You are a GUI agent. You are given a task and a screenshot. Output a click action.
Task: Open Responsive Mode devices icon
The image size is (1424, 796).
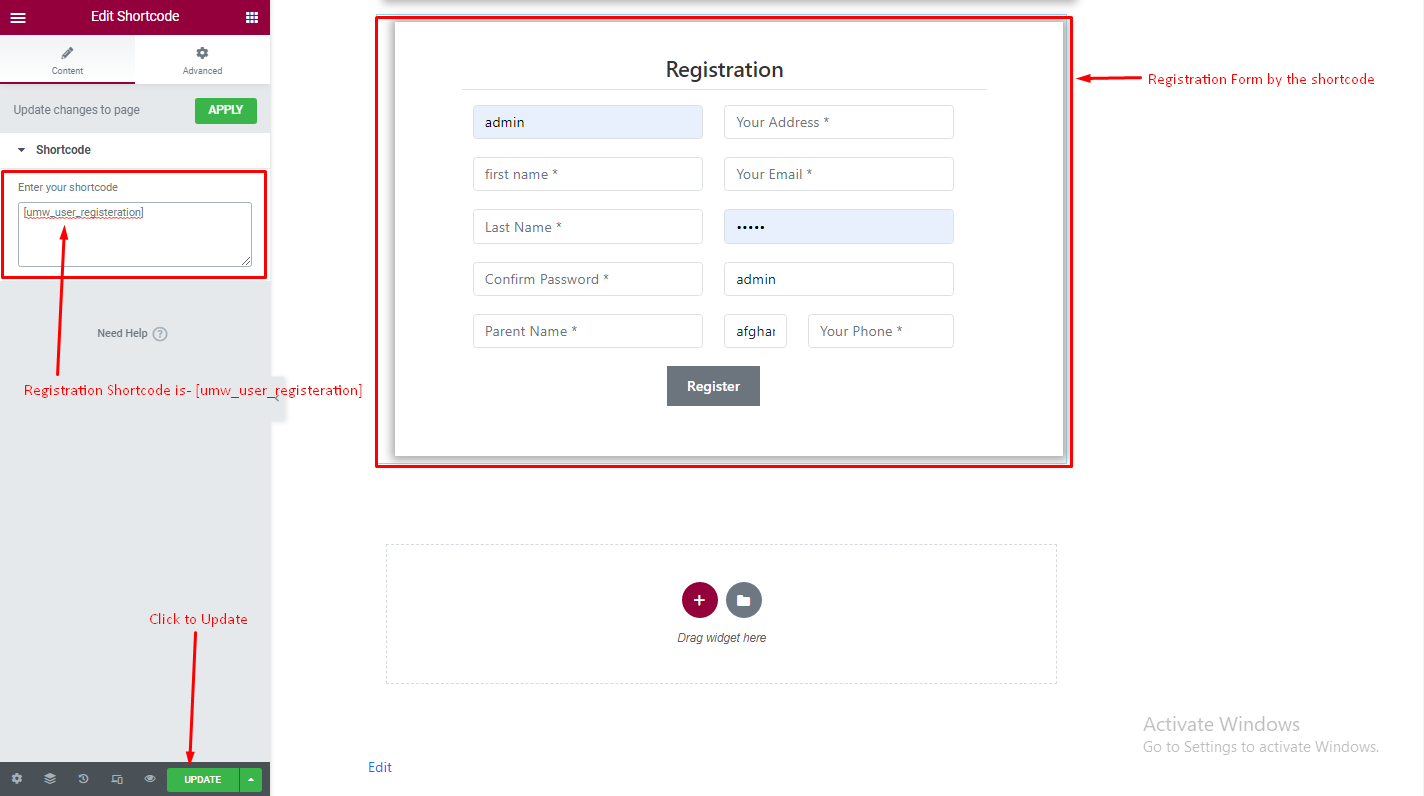tap(116, 778)
